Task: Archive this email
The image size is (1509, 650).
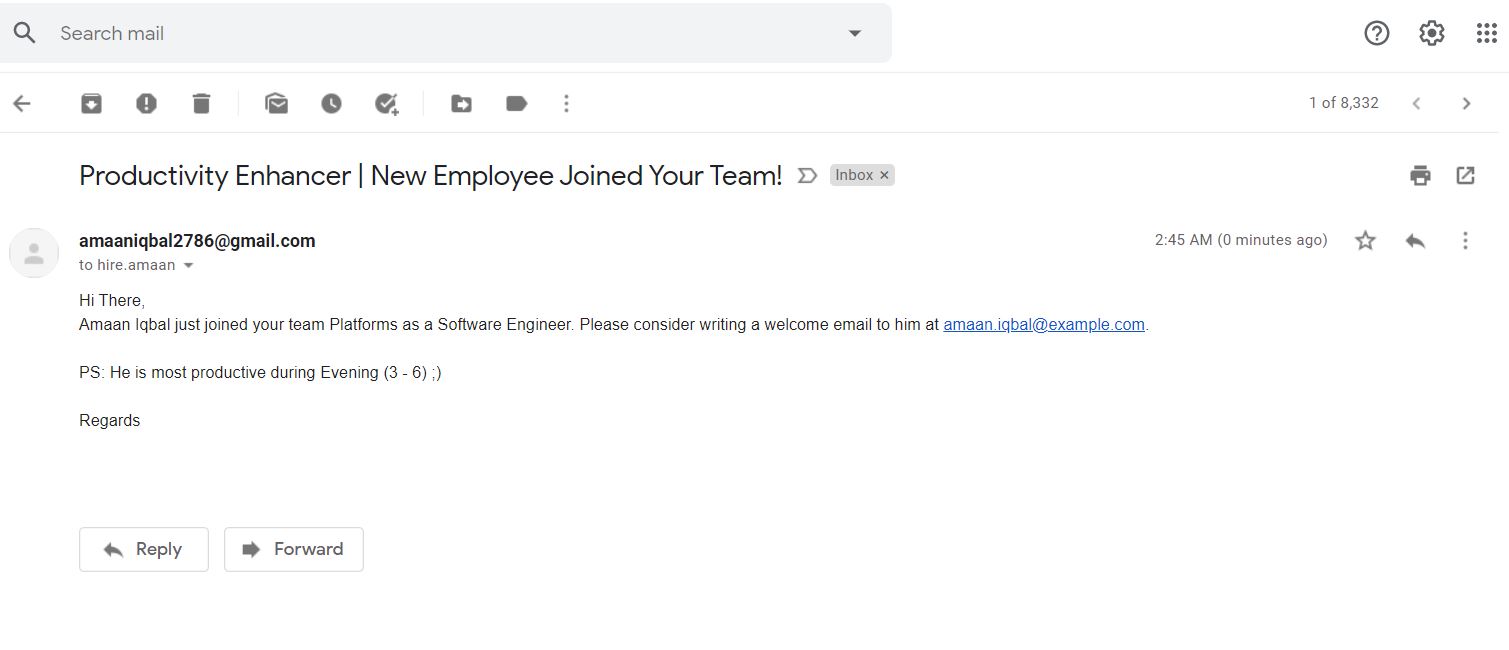Action: 91,103
